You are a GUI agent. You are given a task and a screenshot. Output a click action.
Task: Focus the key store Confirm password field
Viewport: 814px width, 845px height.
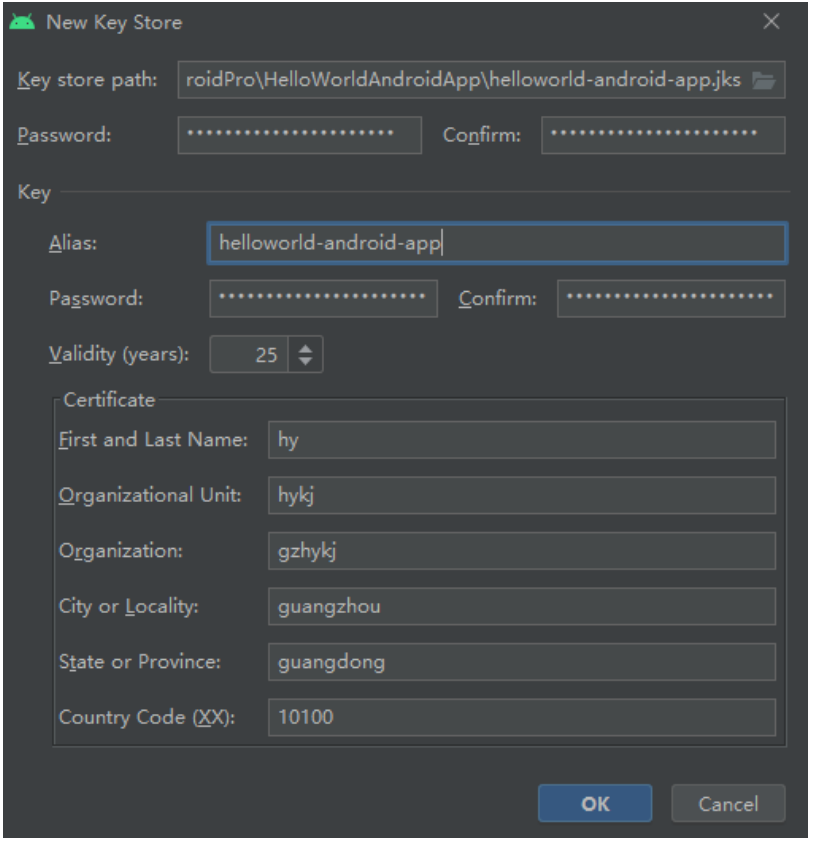pos(662,135)
